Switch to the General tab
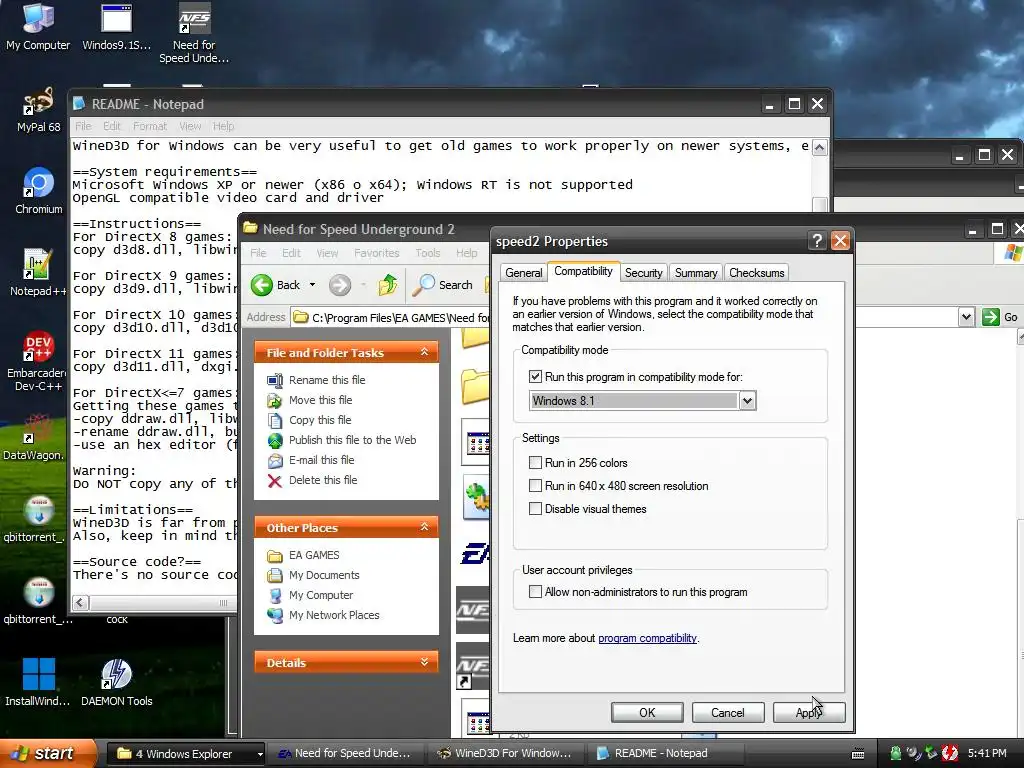Screen dimensions: 1024x768 point(523,273)
